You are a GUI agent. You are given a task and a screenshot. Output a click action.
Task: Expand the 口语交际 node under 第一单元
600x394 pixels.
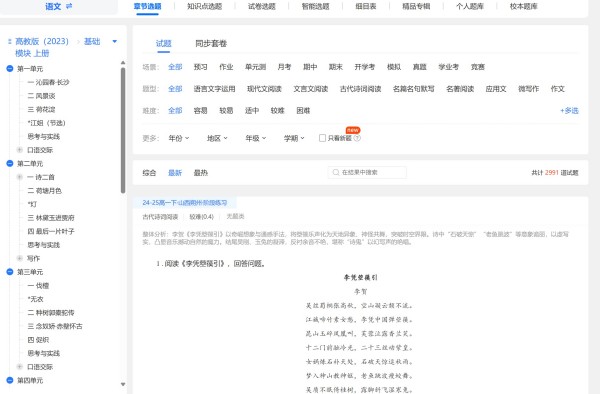coord(20,150)
